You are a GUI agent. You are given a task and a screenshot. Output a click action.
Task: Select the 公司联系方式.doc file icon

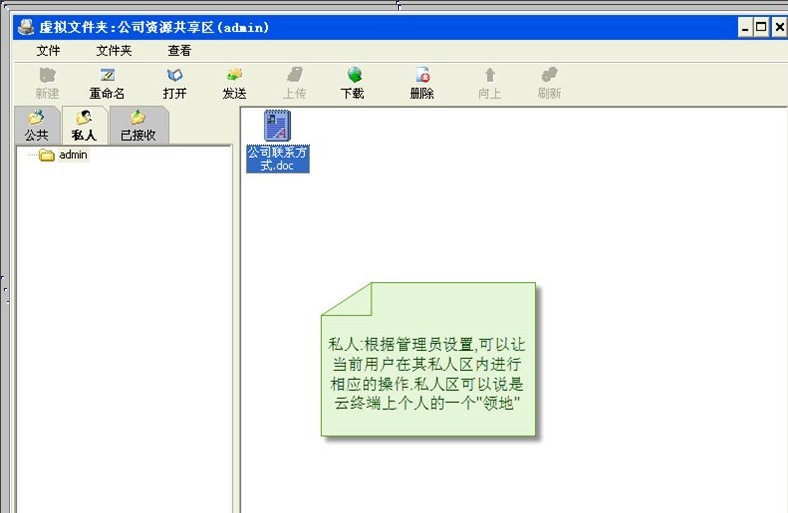(277, 127)
